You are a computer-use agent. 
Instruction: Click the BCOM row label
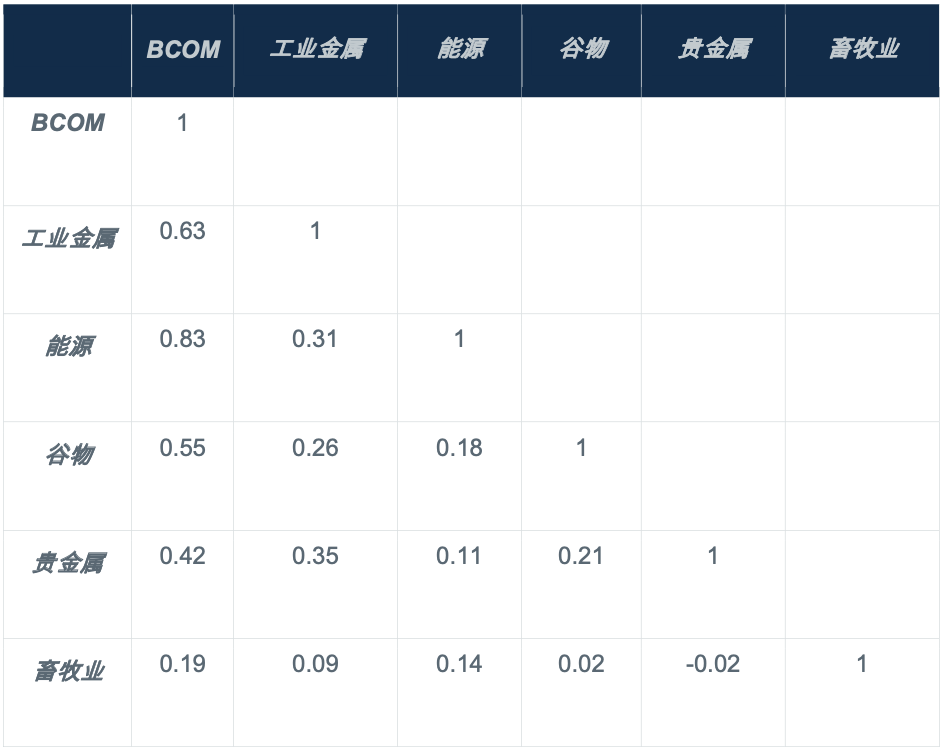click(x=67, y=123)
